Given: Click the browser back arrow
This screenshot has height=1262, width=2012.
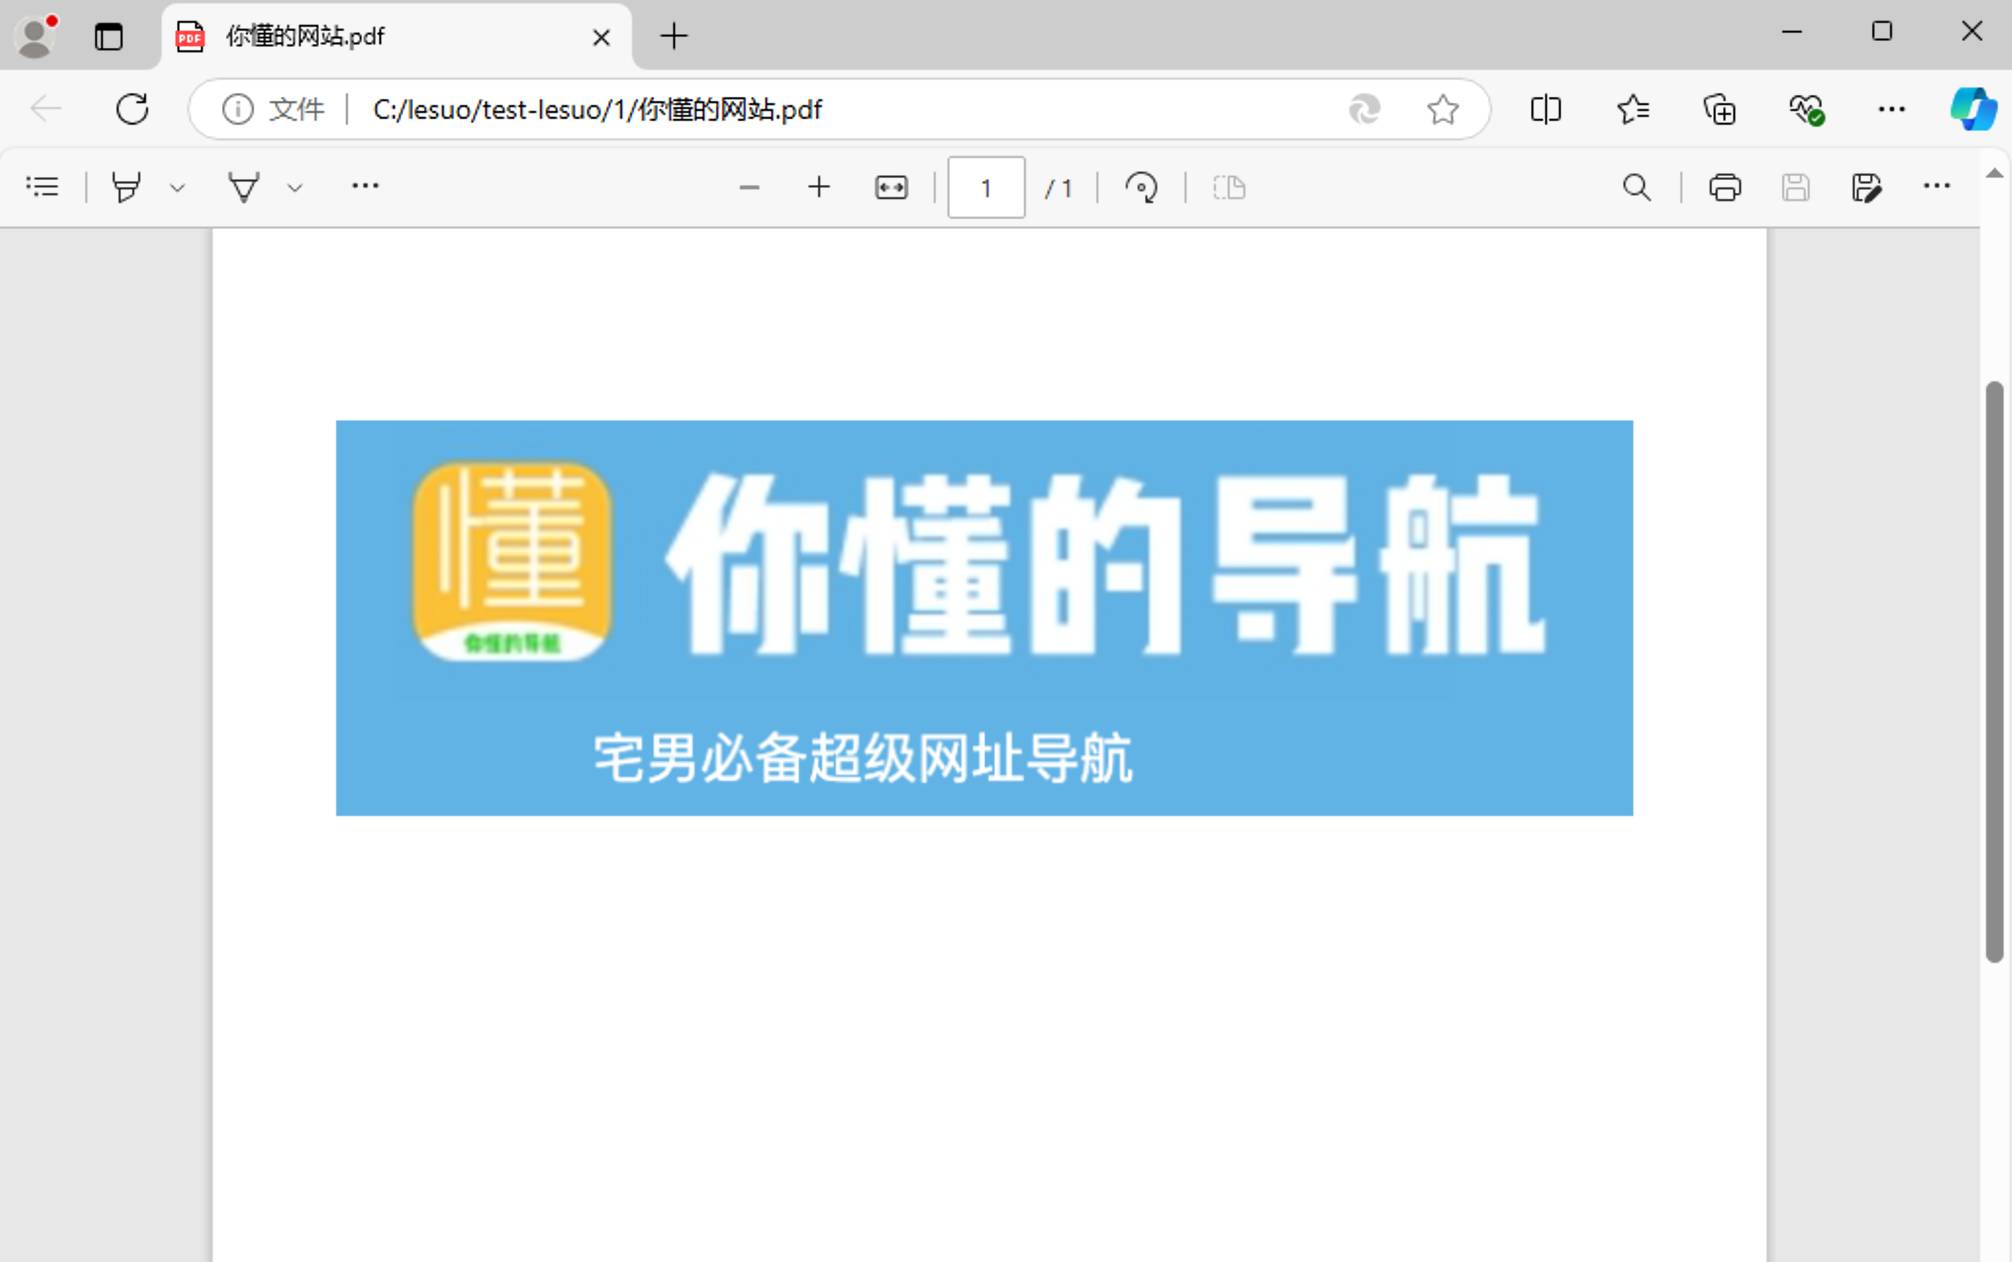Looking at the screenshot, I should coord(45,109).
